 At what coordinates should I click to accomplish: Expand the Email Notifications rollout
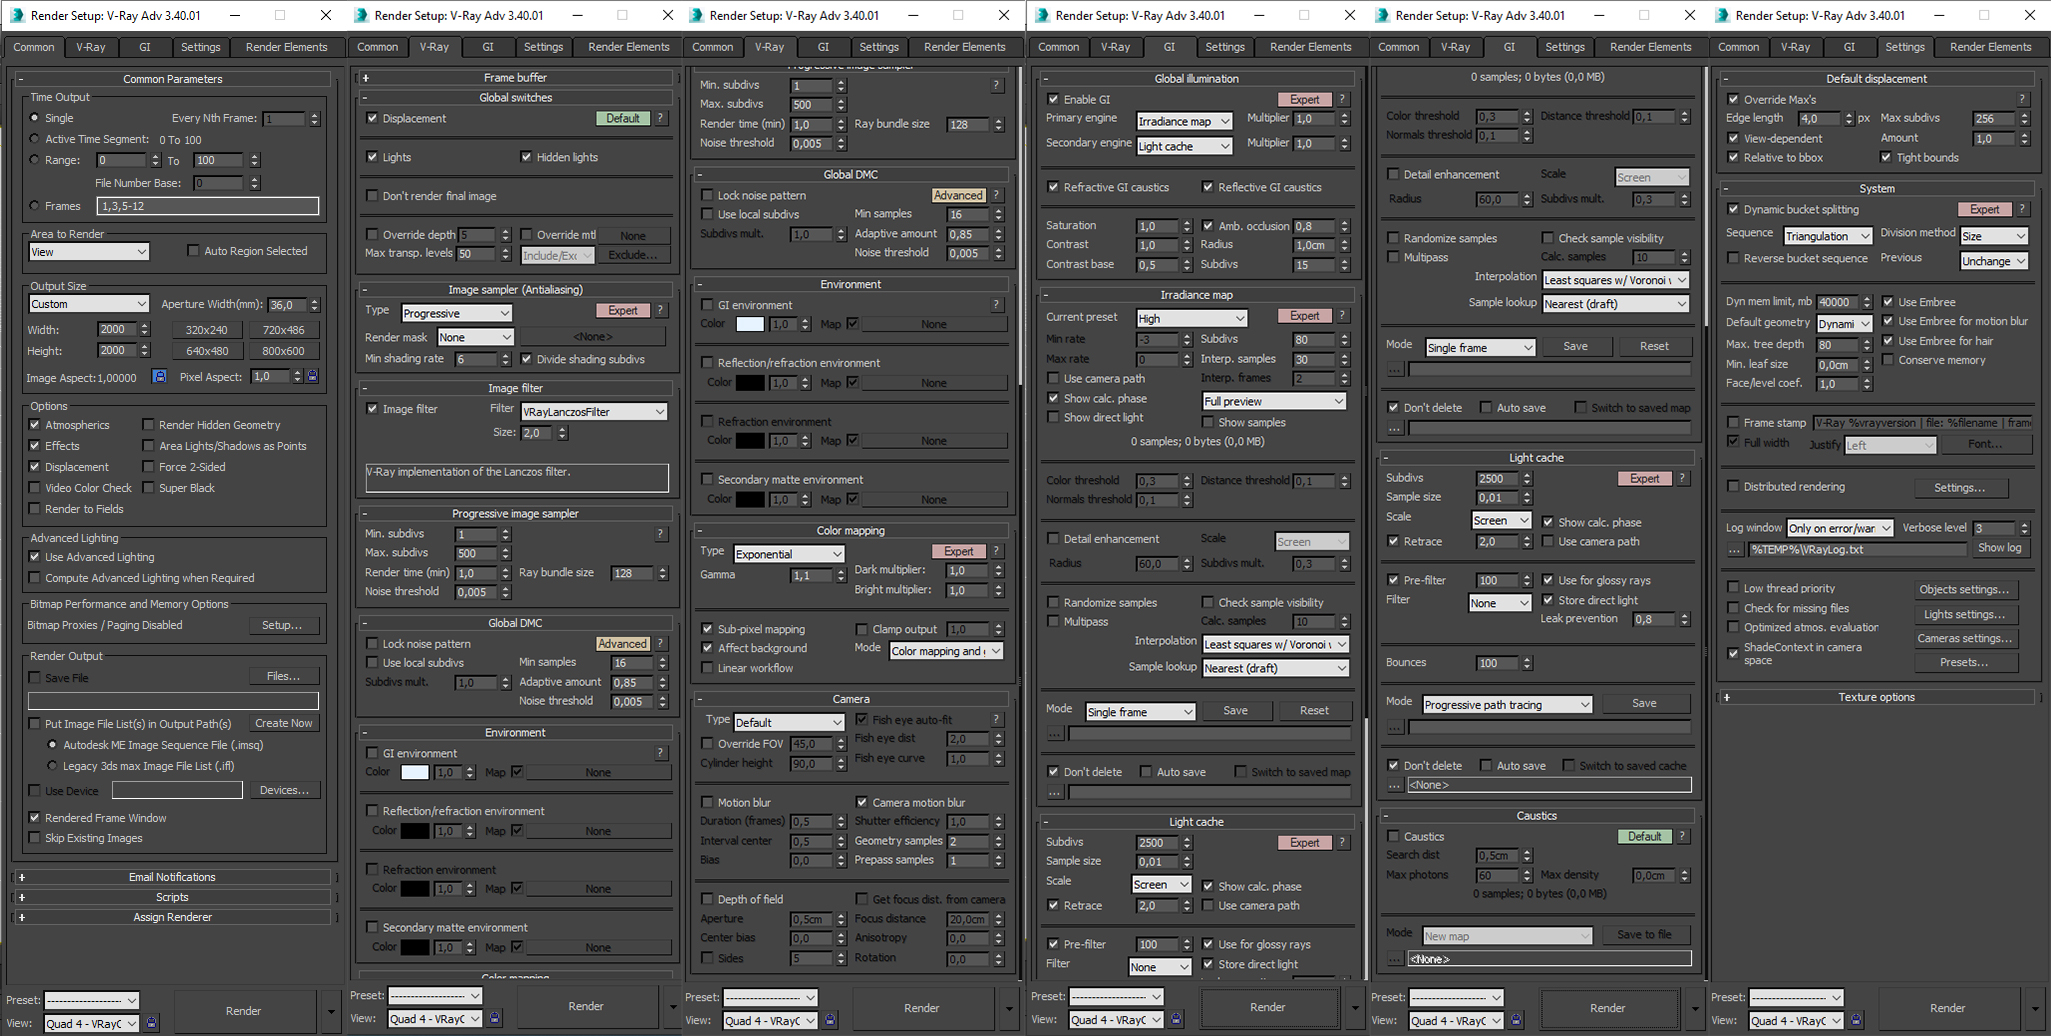[22, 877]
